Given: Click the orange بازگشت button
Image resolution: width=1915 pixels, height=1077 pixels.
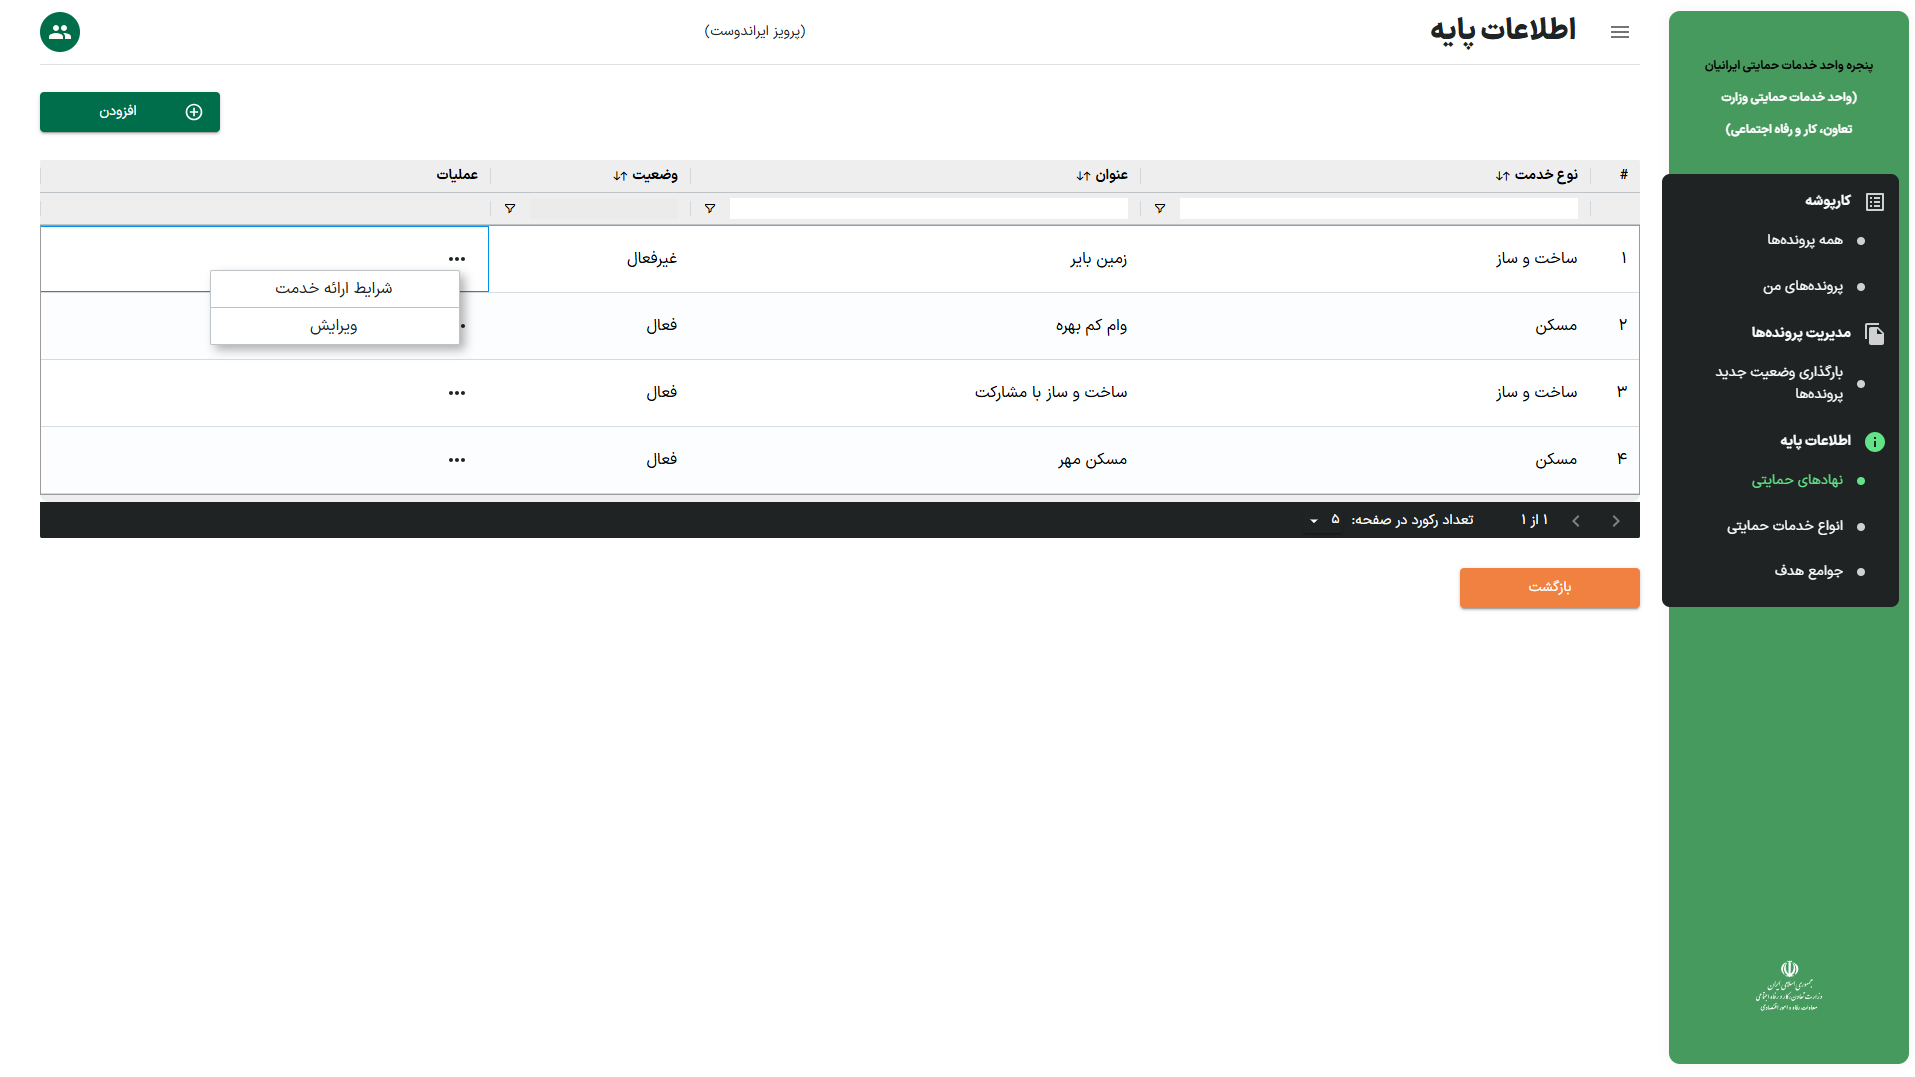Looking at the screenshot, I should (x=1548, y=587).
